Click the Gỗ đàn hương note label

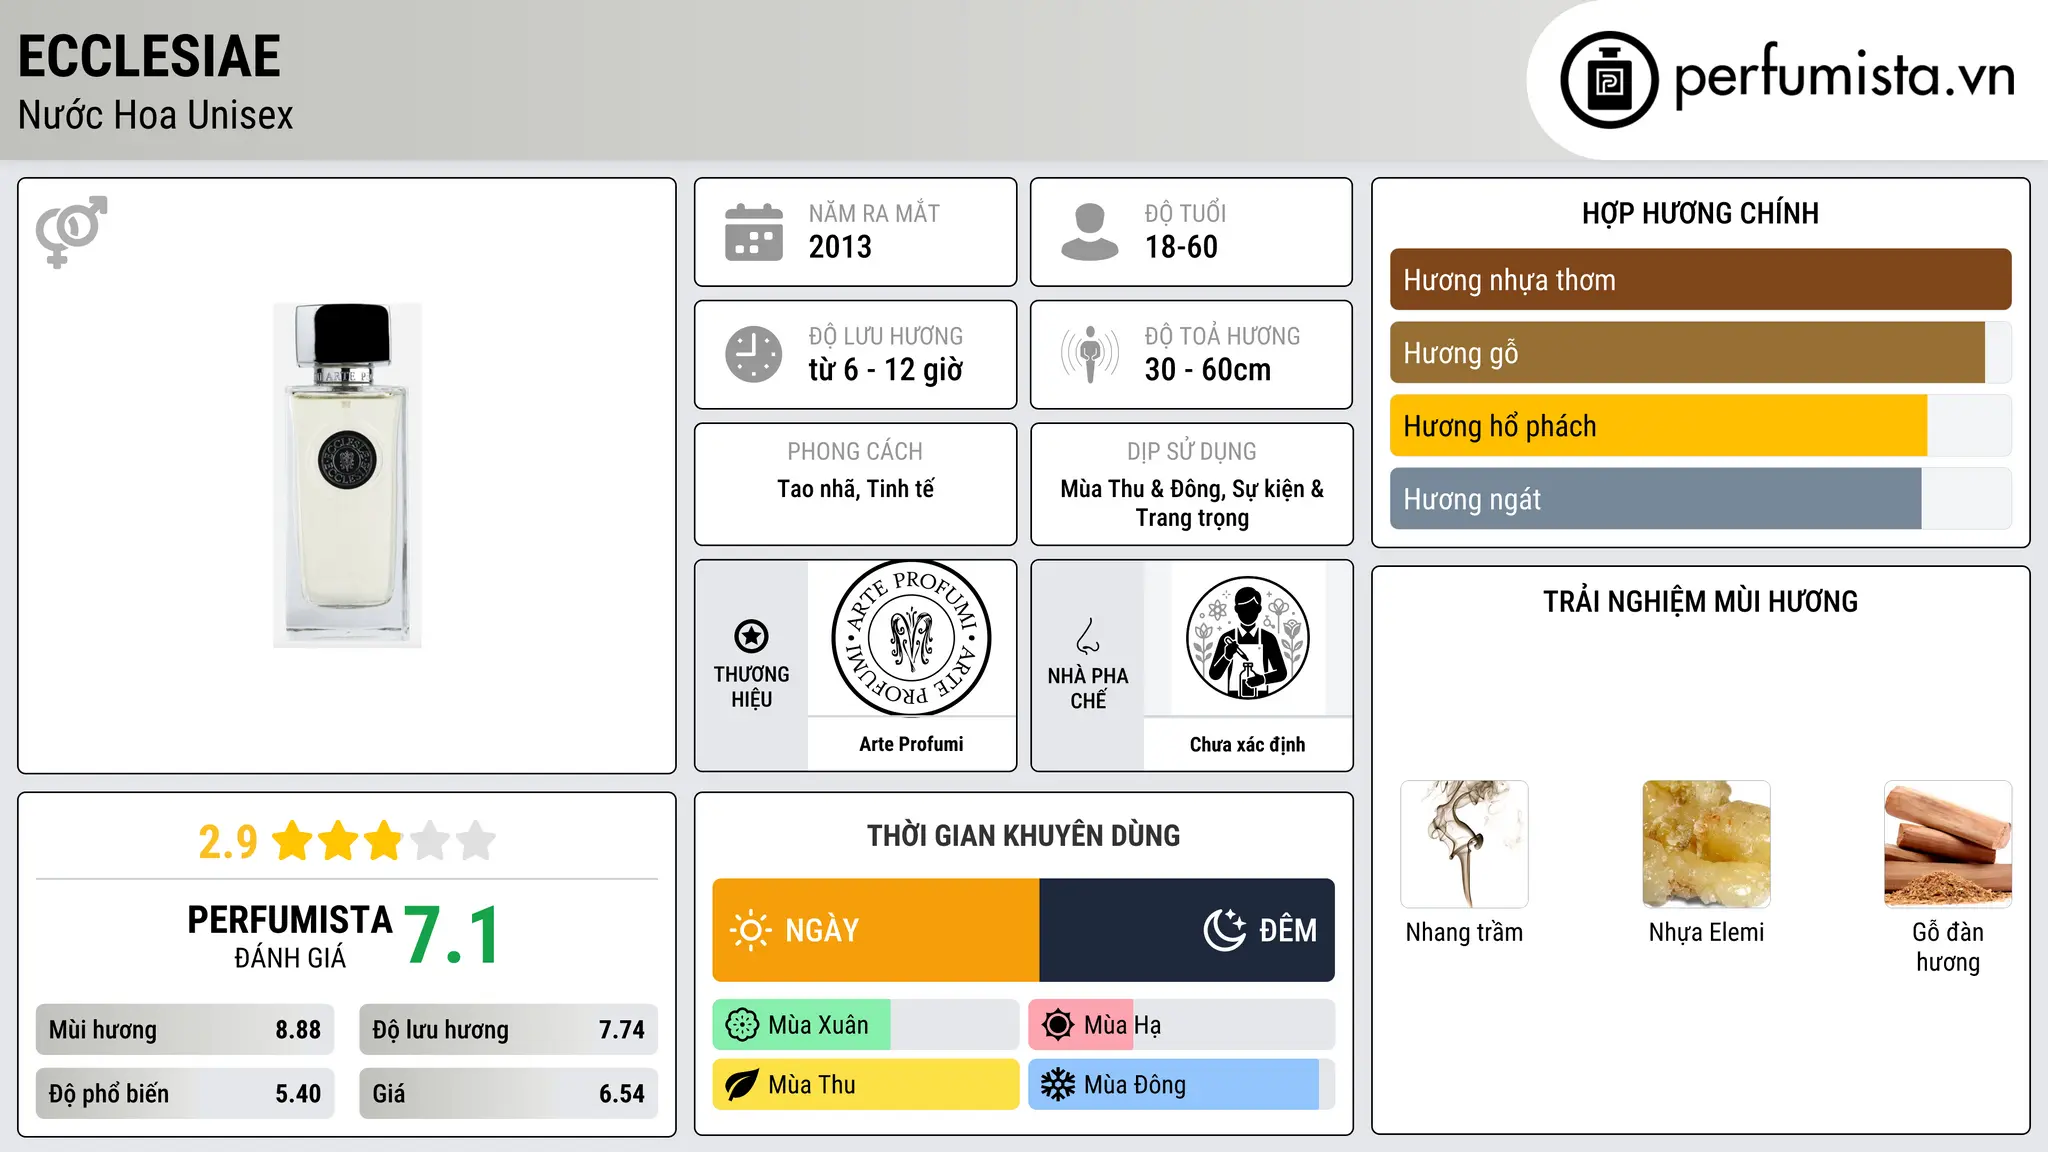[1948, 947]
